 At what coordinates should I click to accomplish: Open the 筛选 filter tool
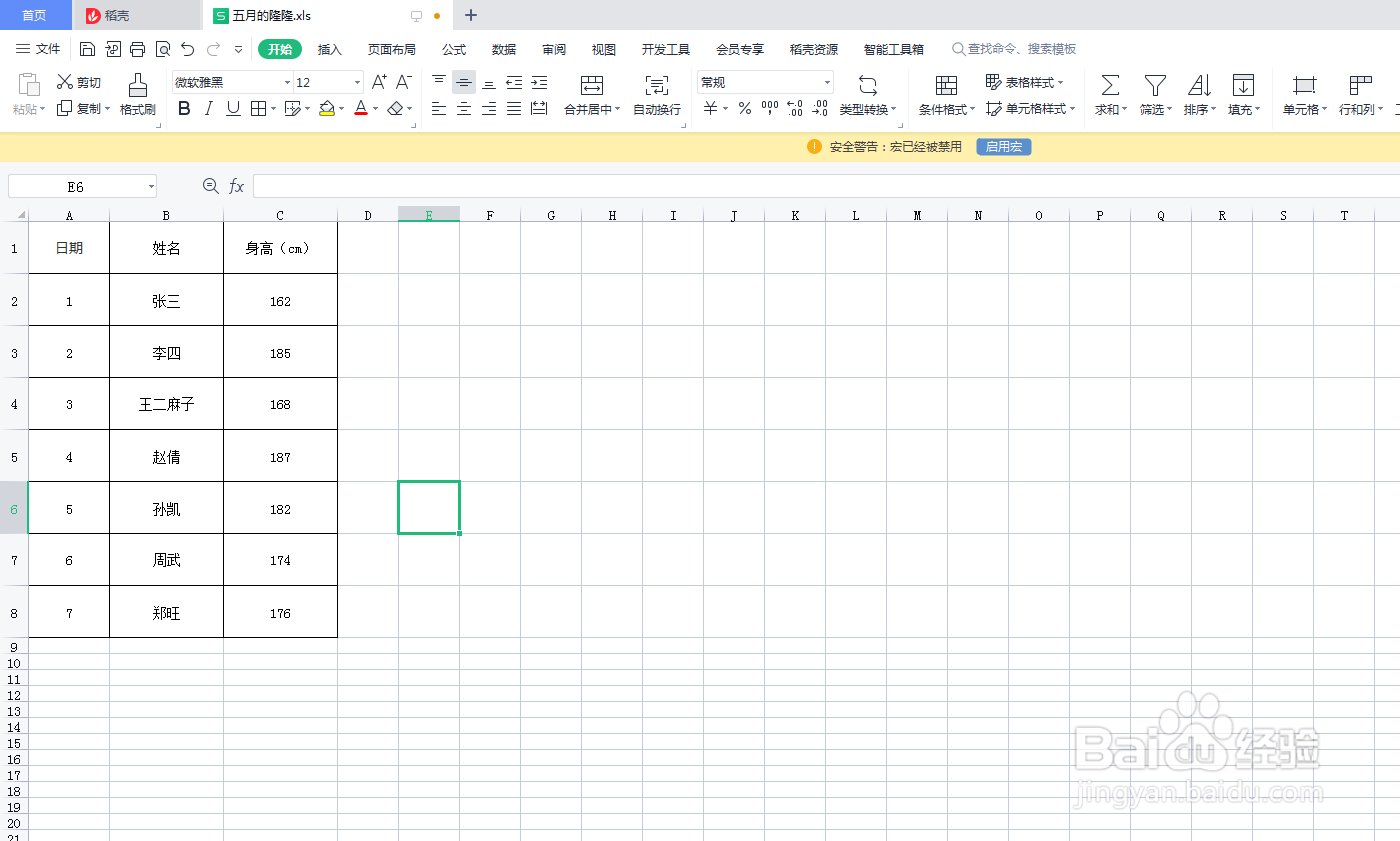[x=1154, y=95]
